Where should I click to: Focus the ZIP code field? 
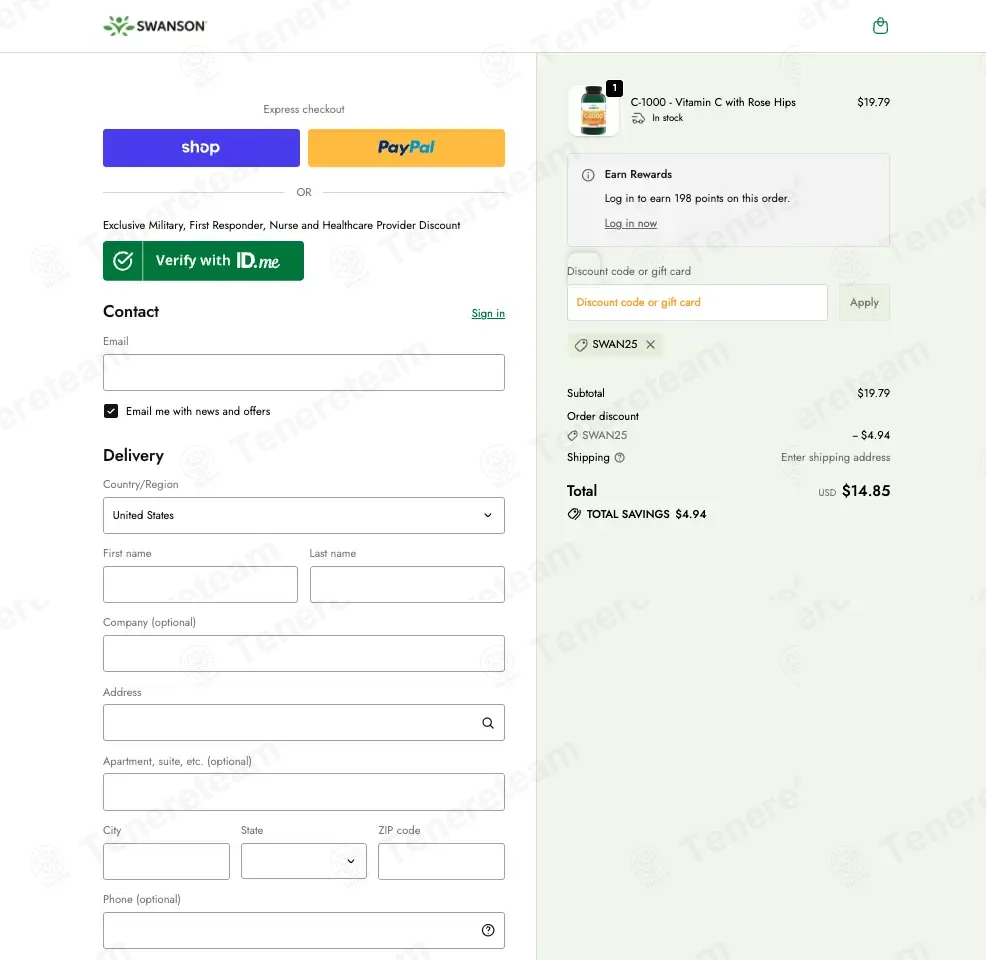click(441, 861)
